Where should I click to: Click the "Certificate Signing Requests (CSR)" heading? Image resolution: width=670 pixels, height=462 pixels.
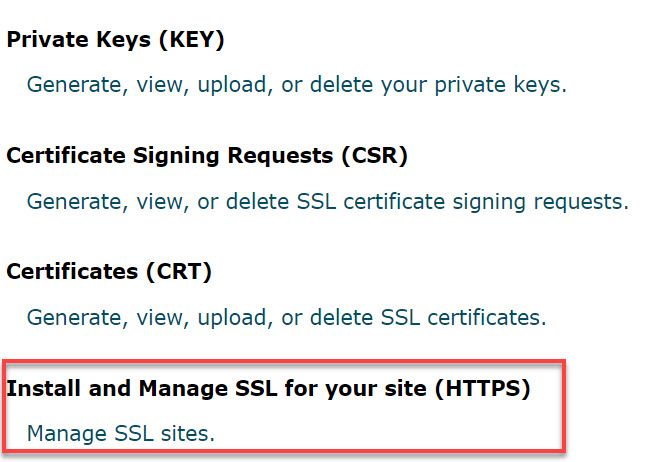(207, 156)
